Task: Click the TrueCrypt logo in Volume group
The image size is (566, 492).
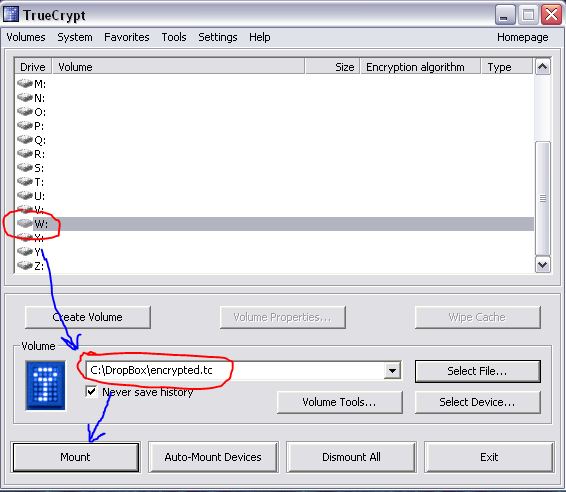Action: [45, 386]
